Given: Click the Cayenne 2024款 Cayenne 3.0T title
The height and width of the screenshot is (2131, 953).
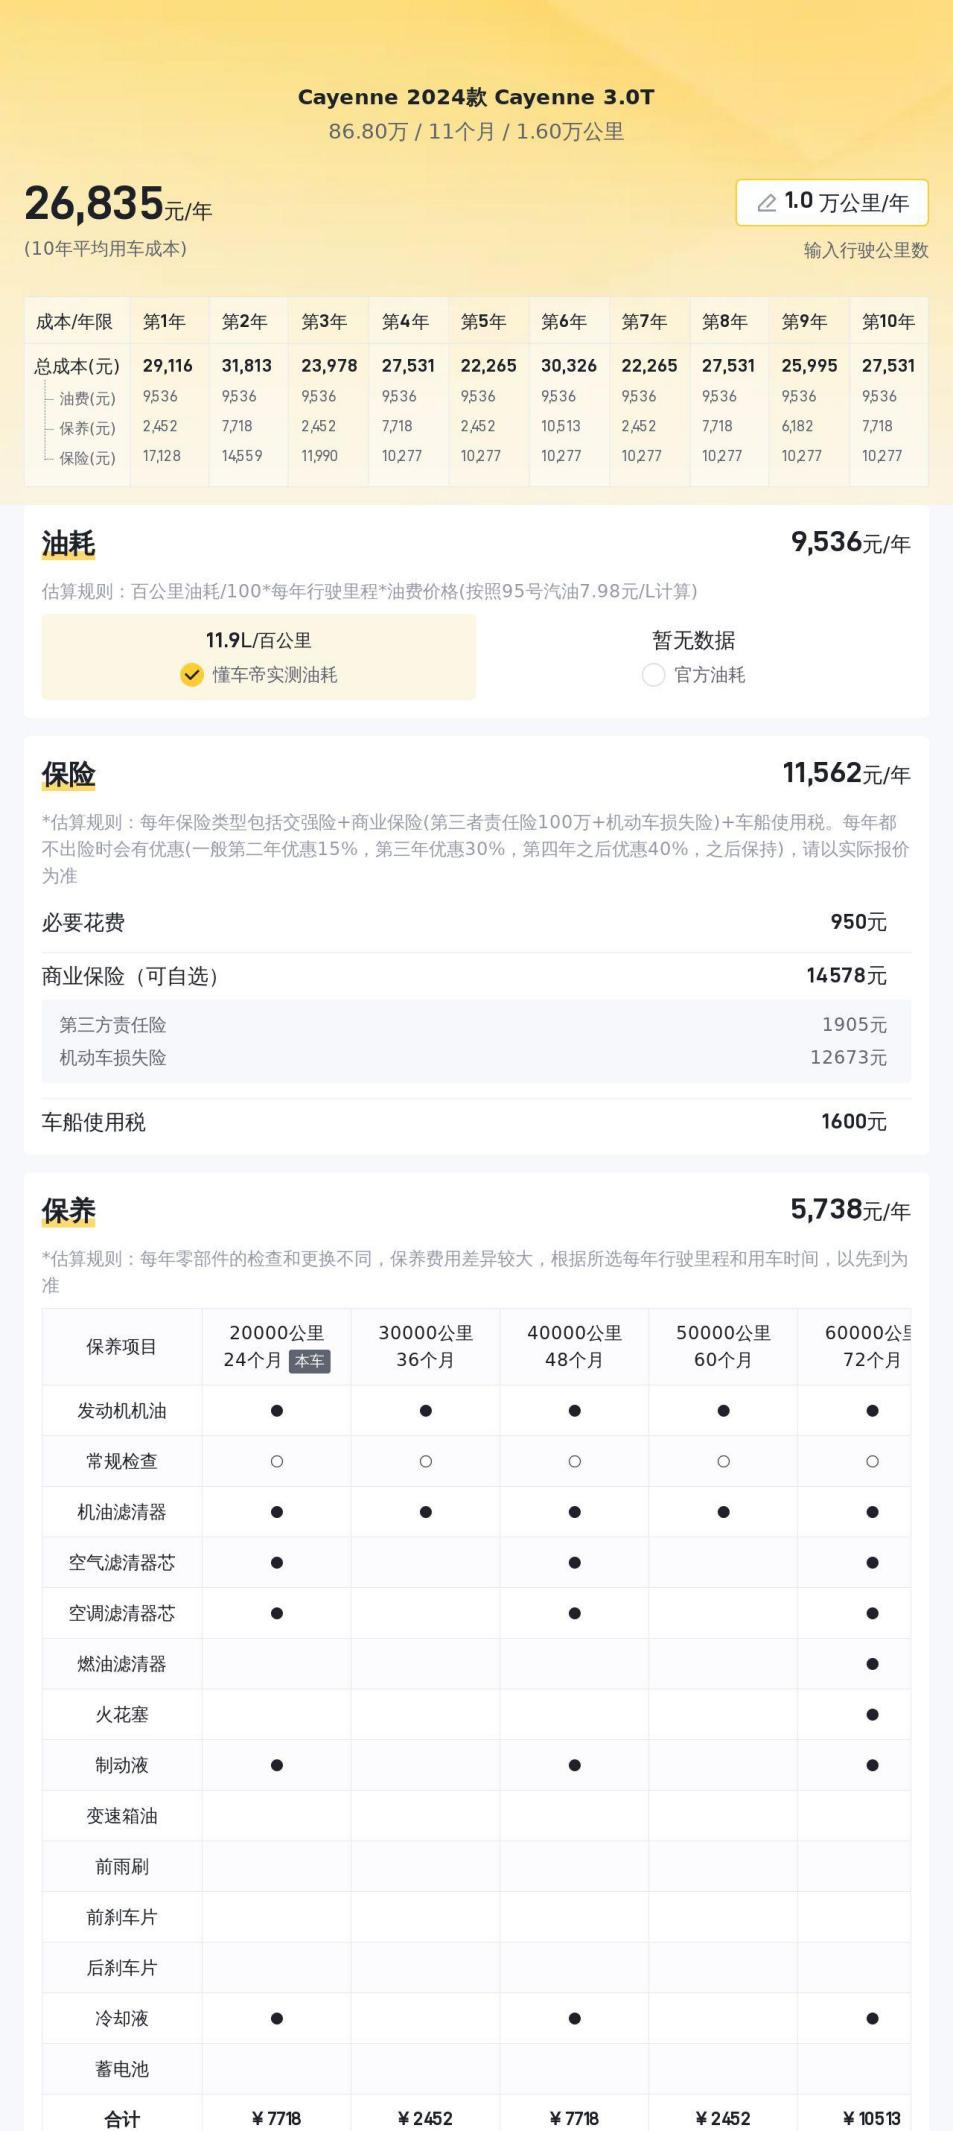Looking at the screenshot, I should (x=476, y=97).
